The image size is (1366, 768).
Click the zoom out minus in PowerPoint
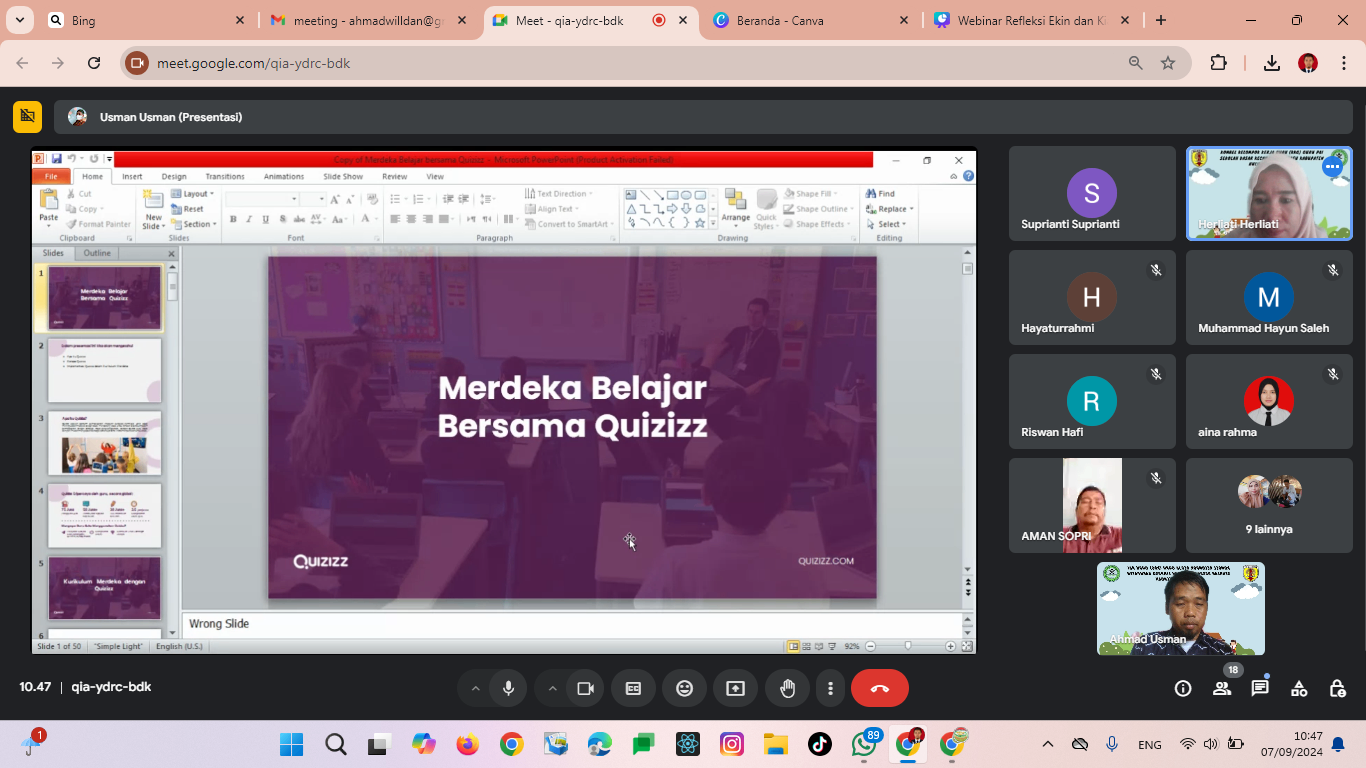pyautogui.click(x=870, y=646)
